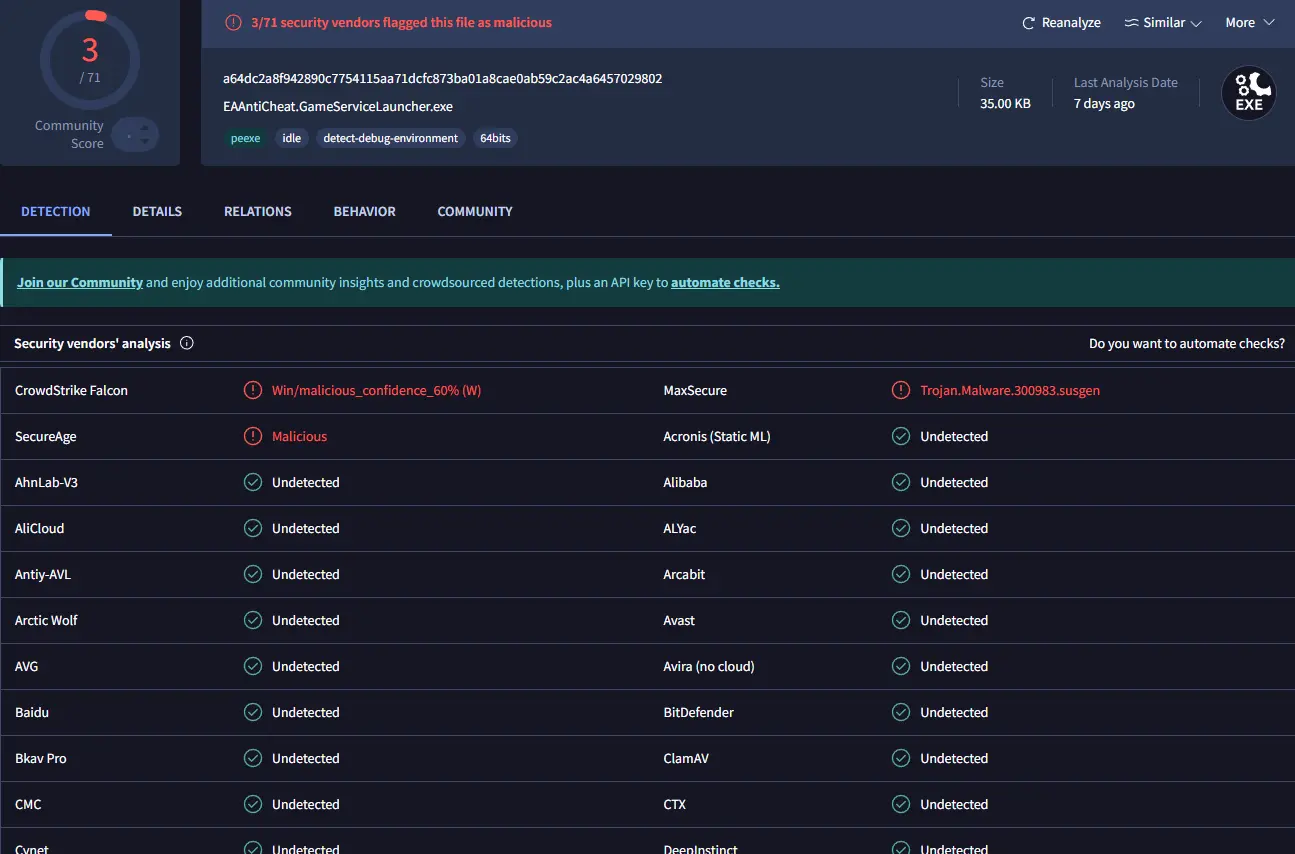Image resolution: width=1295 pixels, height=854 pixels.
Task: Click the Alibaba undetected check icon
Action: pos(901,482)
